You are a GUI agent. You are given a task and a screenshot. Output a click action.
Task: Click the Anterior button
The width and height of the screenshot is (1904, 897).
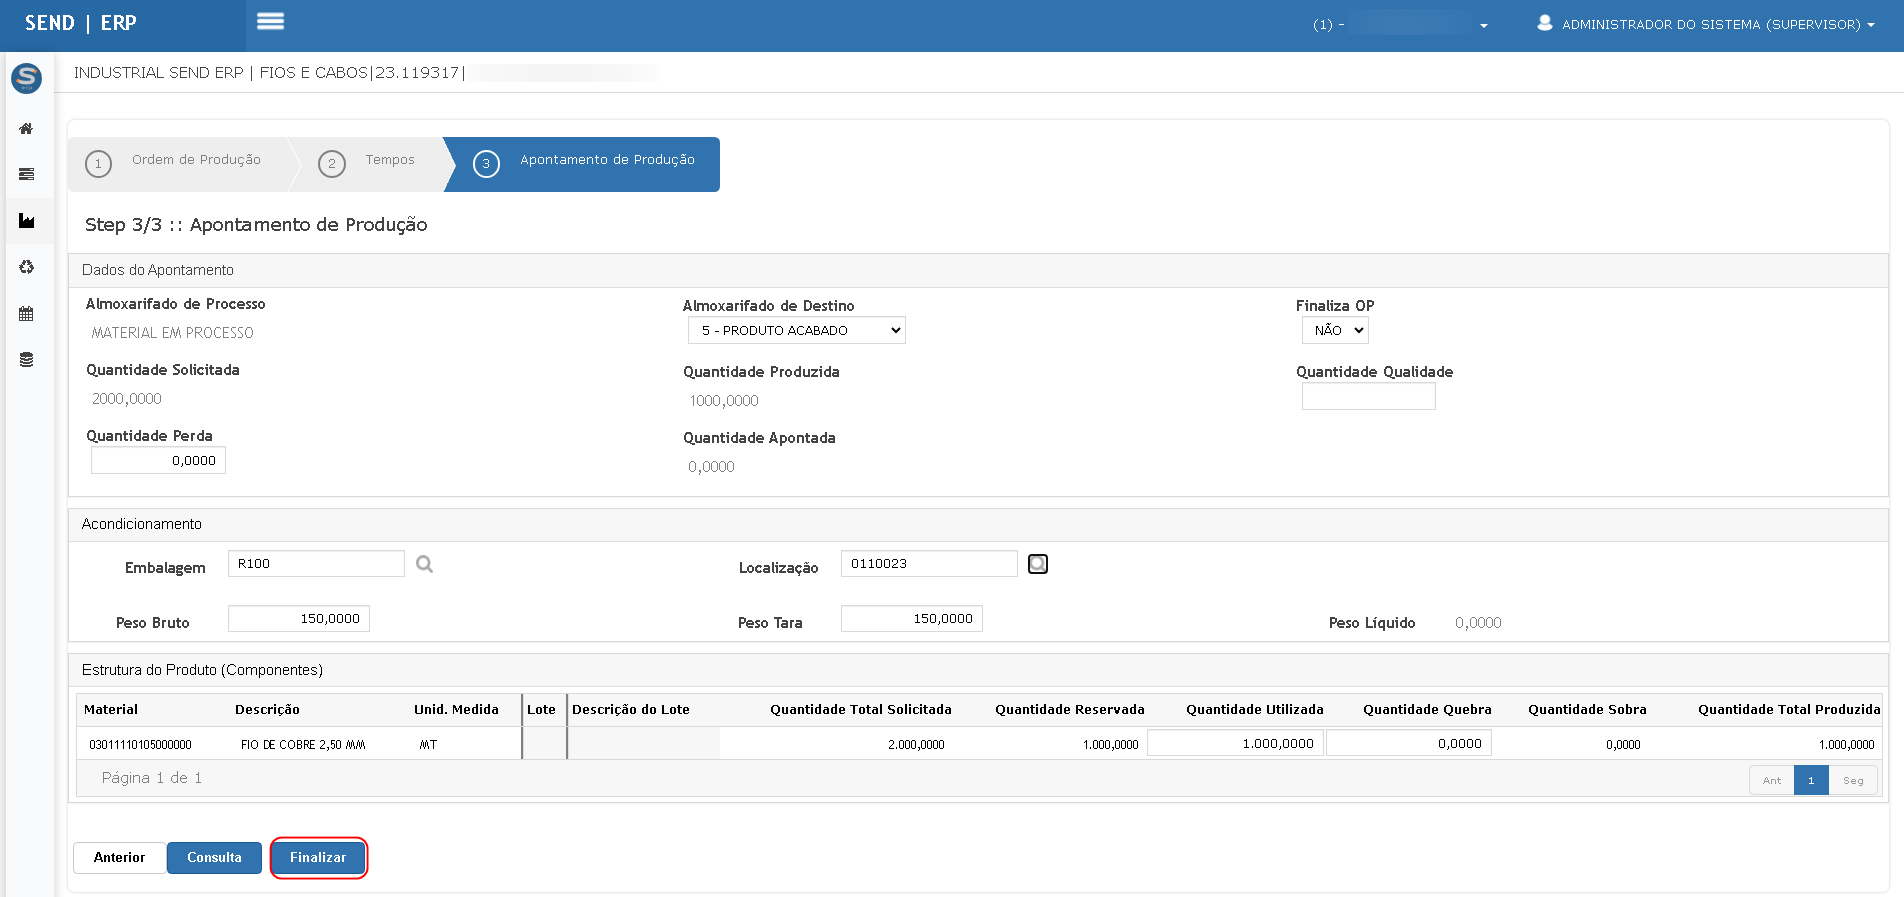click(x=119, y=858)
